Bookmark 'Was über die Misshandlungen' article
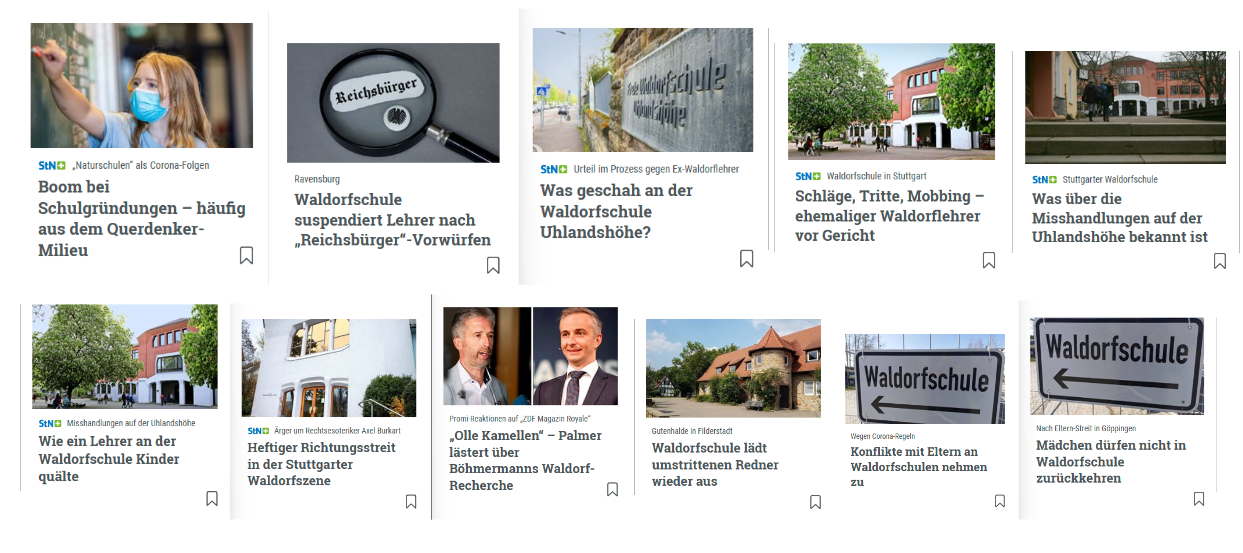The image size is (1243, 553). click(1220, 261)
